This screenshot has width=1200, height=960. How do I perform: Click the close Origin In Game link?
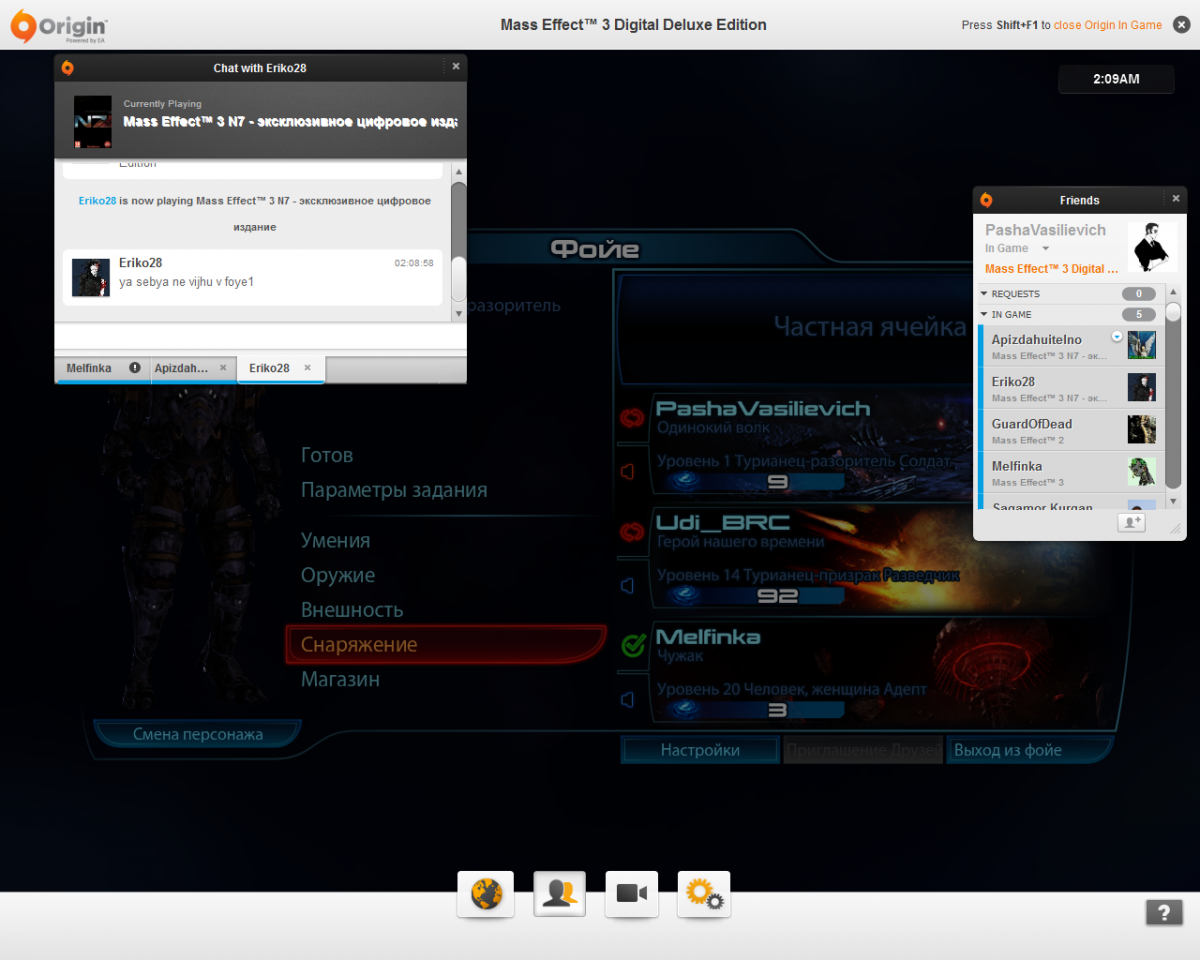coord(1108,25)
